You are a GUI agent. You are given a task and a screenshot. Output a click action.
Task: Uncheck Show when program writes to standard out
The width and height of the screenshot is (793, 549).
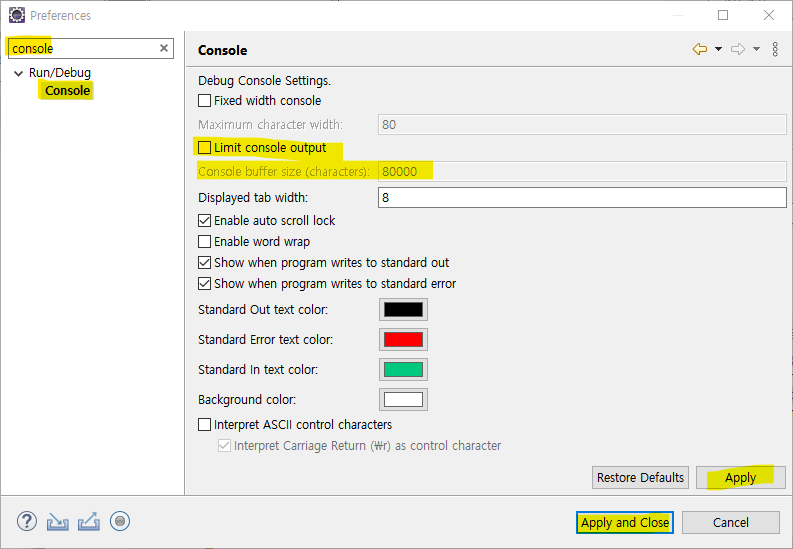(204, 262)
